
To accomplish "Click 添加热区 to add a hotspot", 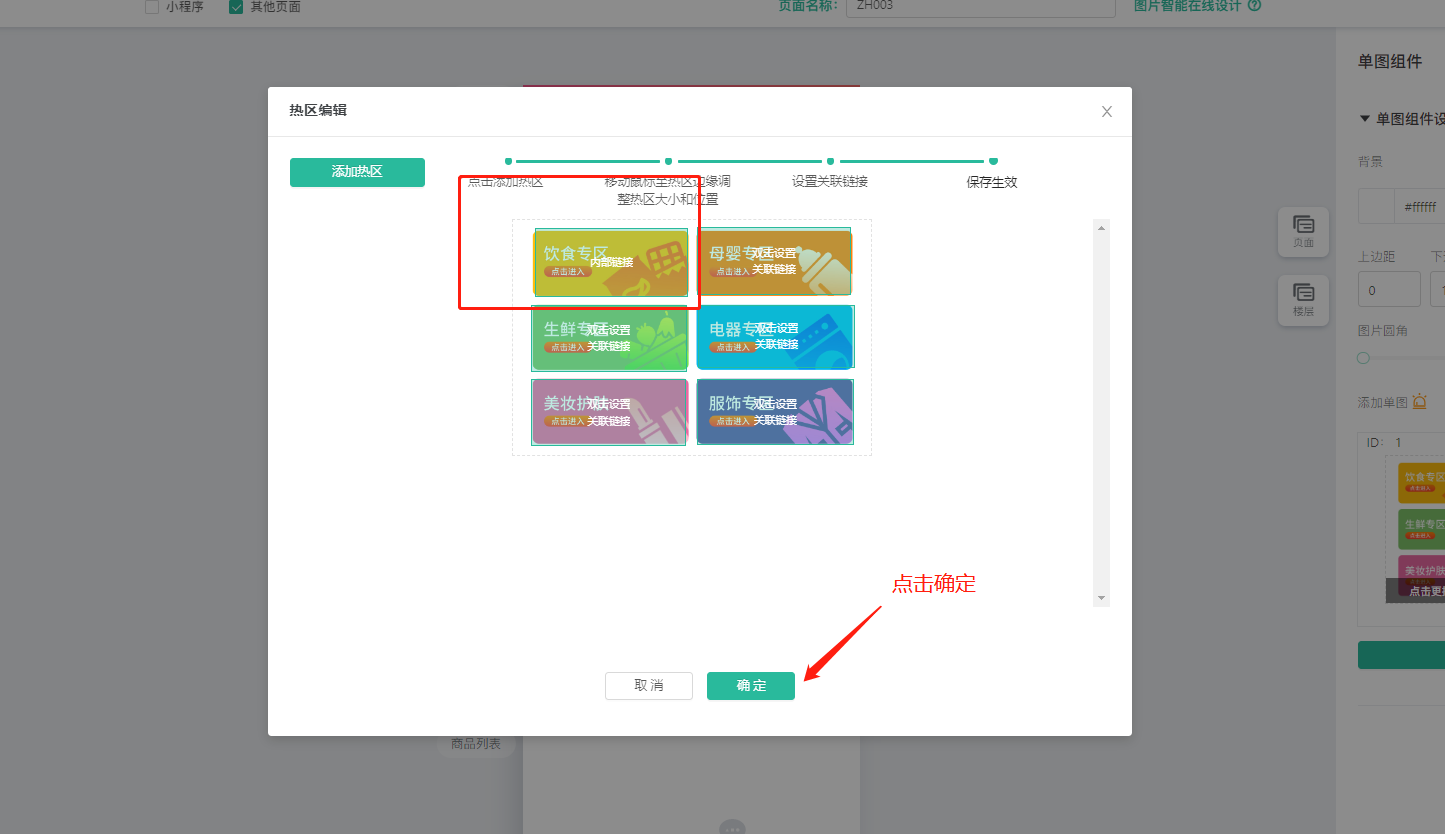I will click(x=357, y=172).
